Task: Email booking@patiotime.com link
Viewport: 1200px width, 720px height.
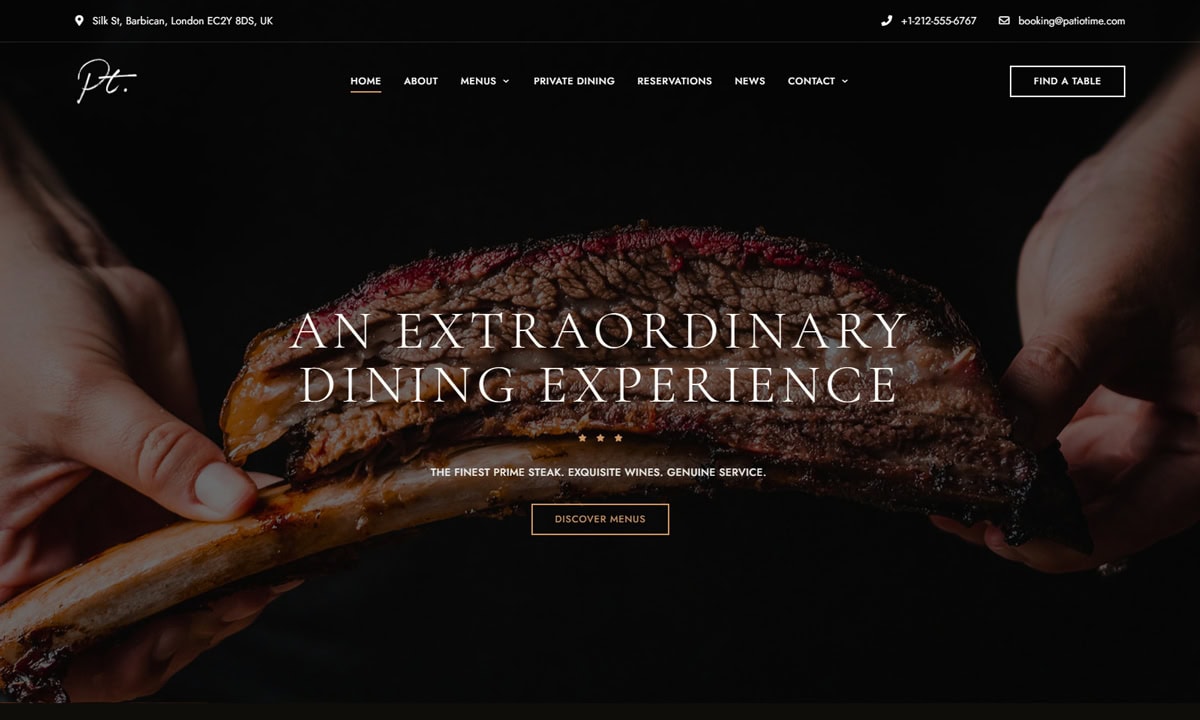Action: 1071,20
